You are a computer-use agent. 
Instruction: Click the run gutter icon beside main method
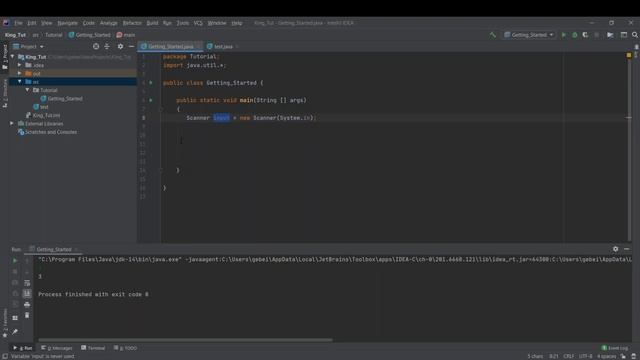(x=151, y=100)
